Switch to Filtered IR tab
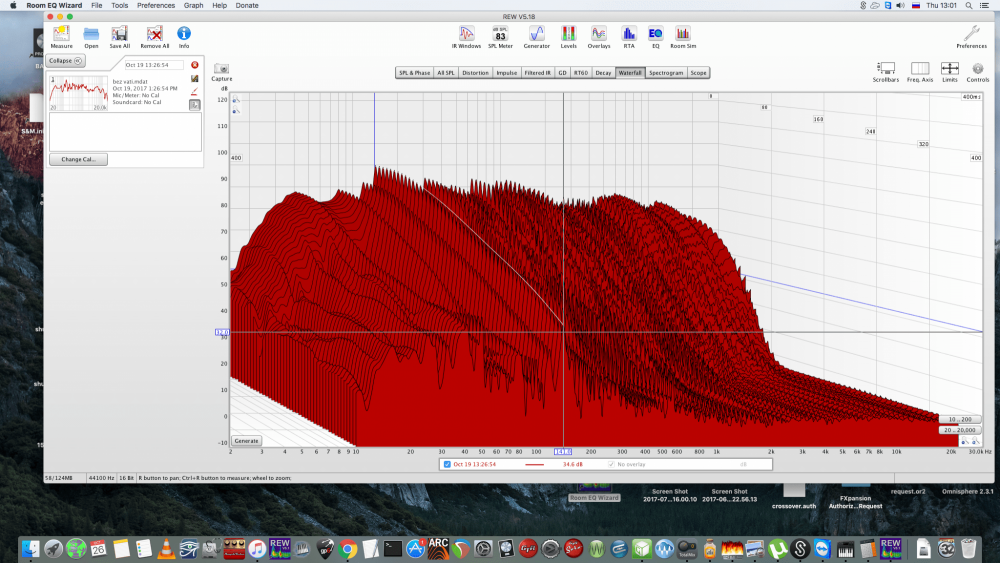The width and height of the screenshot is (1000, 563). (x=537, y=73)
